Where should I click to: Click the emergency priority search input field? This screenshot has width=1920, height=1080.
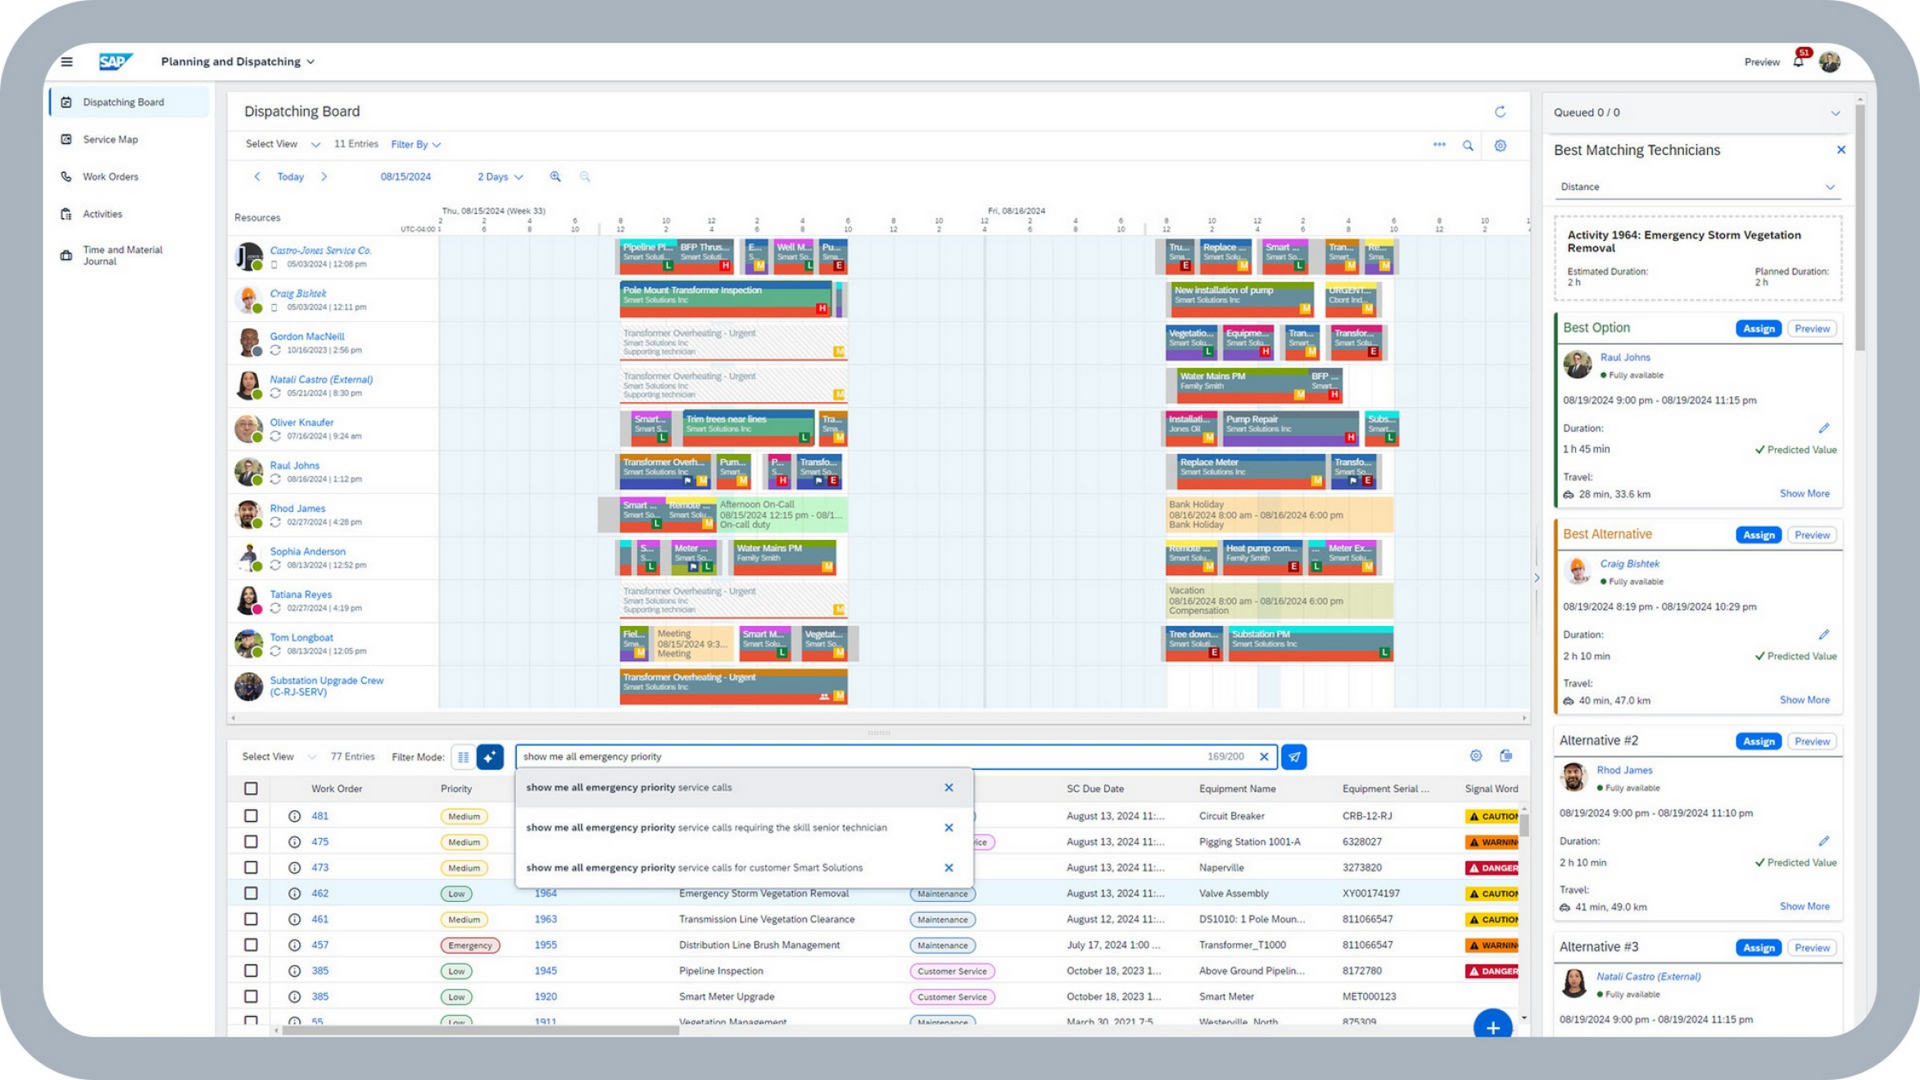click(860, 757)
